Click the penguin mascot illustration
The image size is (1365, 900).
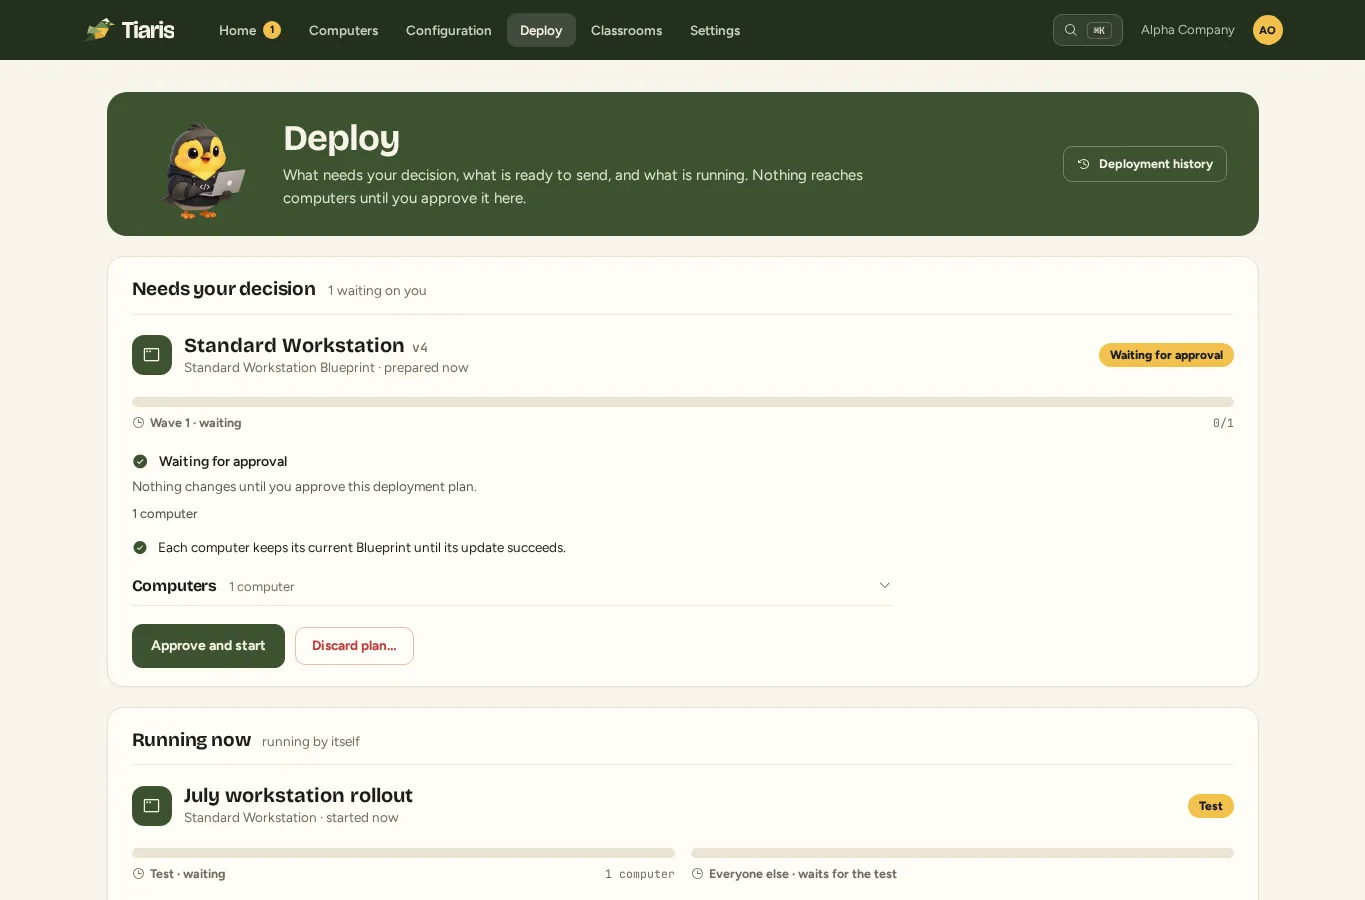203,170
